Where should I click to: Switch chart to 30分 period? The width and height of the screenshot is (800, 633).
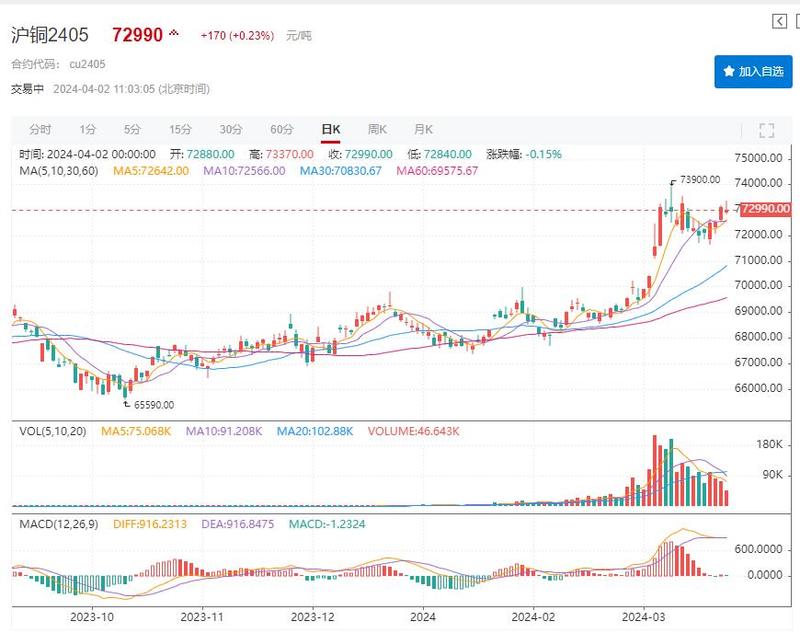[231, 130]
